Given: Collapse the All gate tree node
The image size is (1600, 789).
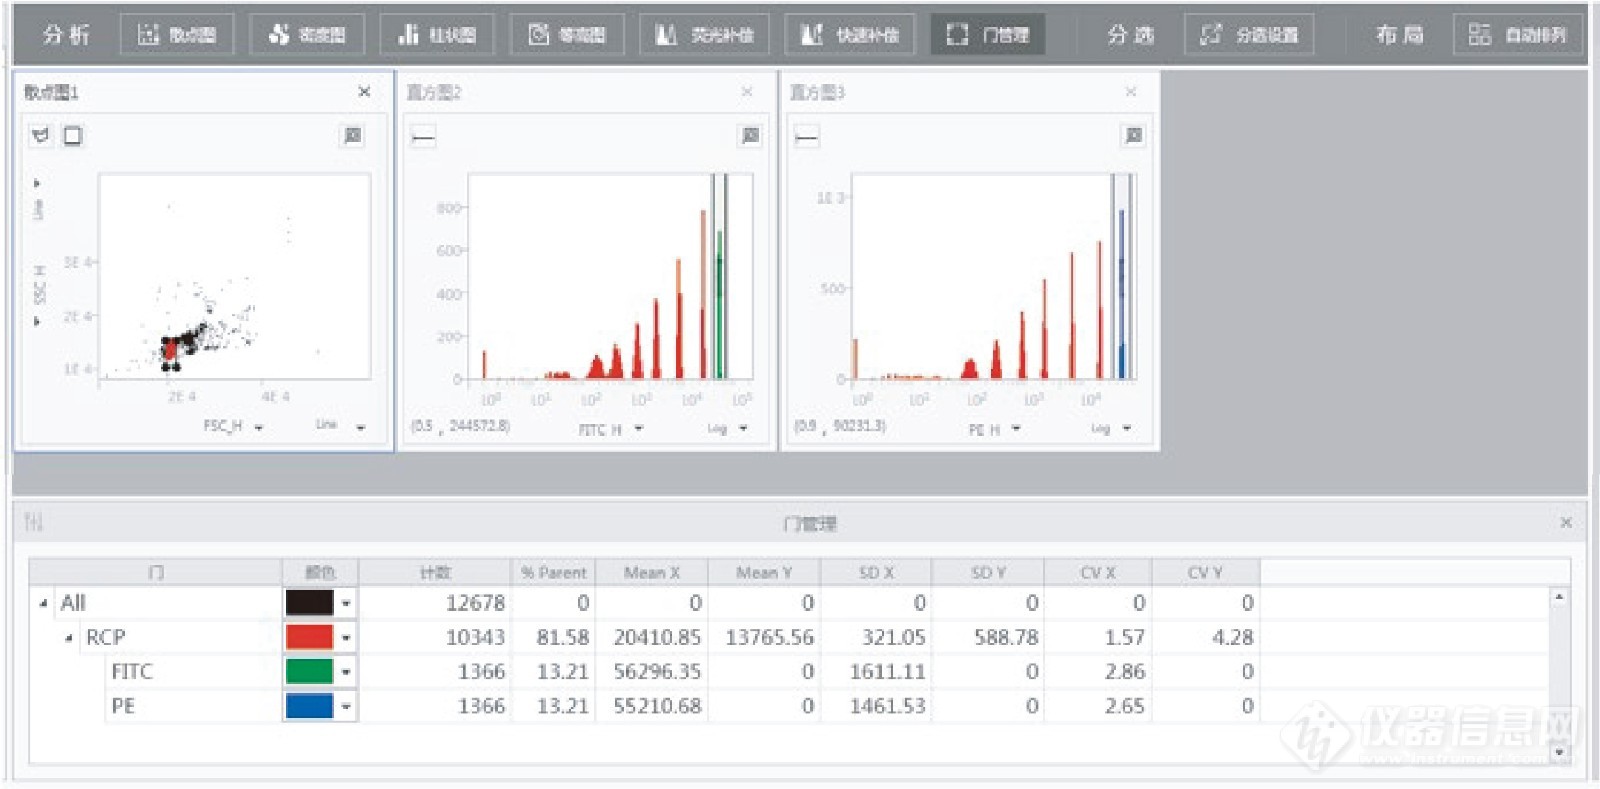Looking at the screenshot, I should coord(43,603).
